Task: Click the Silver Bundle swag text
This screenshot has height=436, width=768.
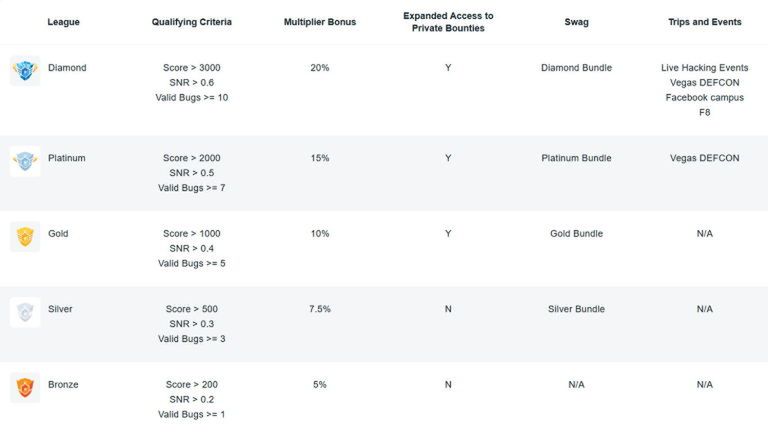Action: pyautogui.click(x=576, y=309)
